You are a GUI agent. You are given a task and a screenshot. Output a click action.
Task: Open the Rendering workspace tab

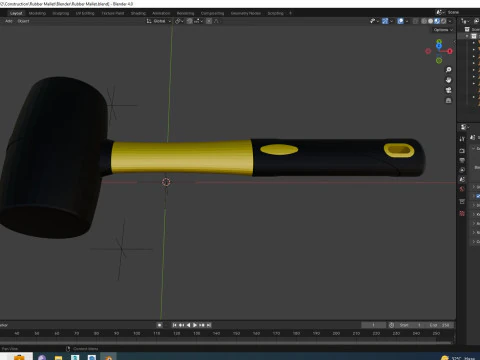coord(185,13)
